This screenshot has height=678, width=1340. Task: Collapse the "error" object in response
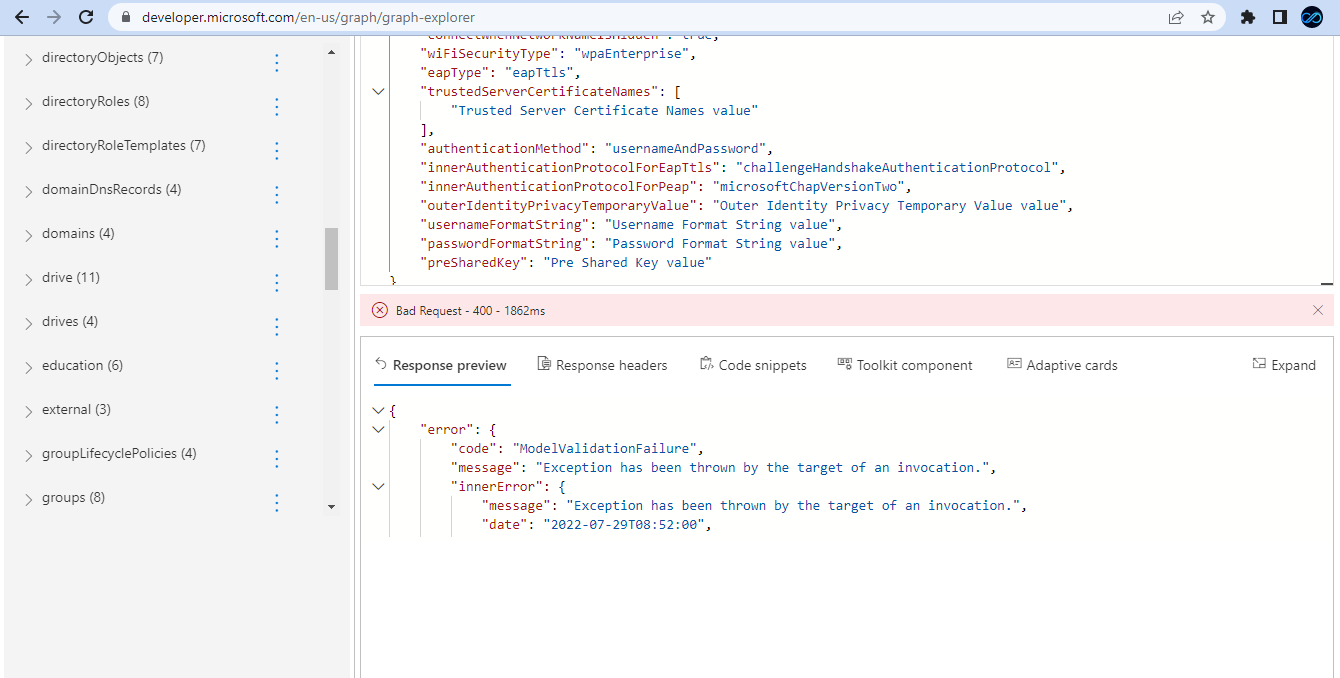pos(378,429)
